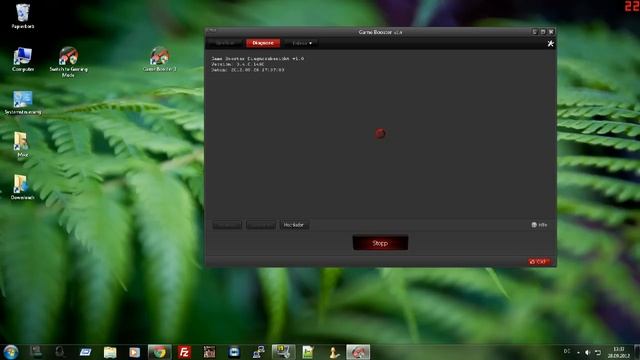Image resolution: width=640 pixels, height=360 pixels.
Task: Switch to the red Diagnose tab
Action: (x=263, y=43)
